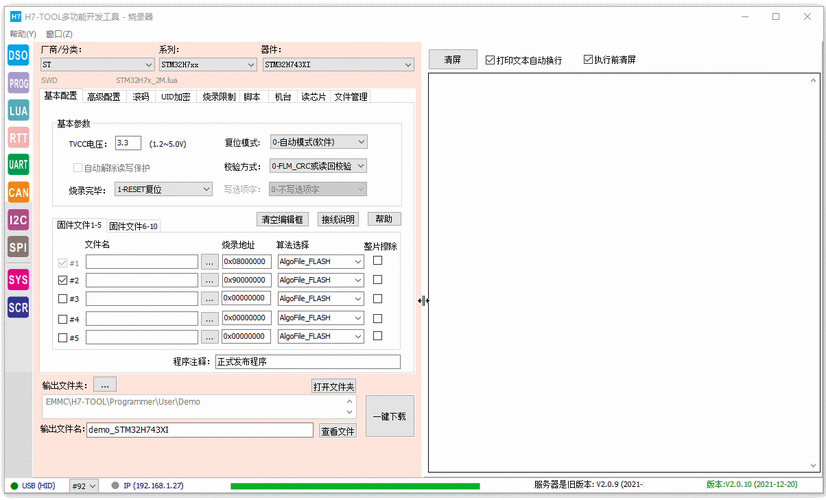The width and height of the screenshot is (826, 500).
Task: Browse file for firmware row #5
Action: [210, 337]
